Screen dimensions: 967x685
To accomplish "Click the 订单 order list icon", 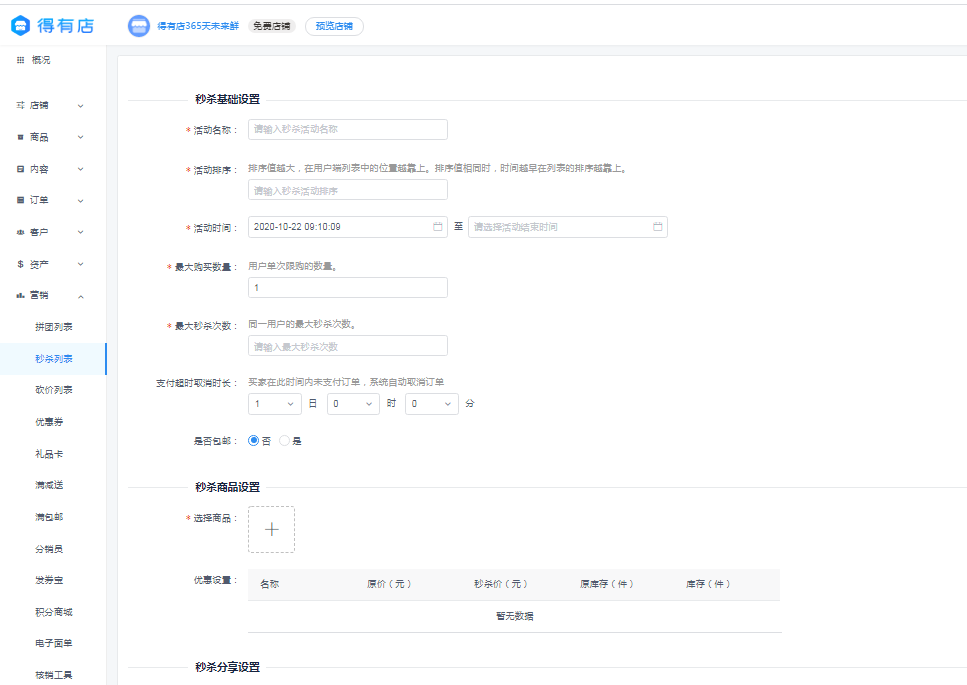I will tap(20, 200).
